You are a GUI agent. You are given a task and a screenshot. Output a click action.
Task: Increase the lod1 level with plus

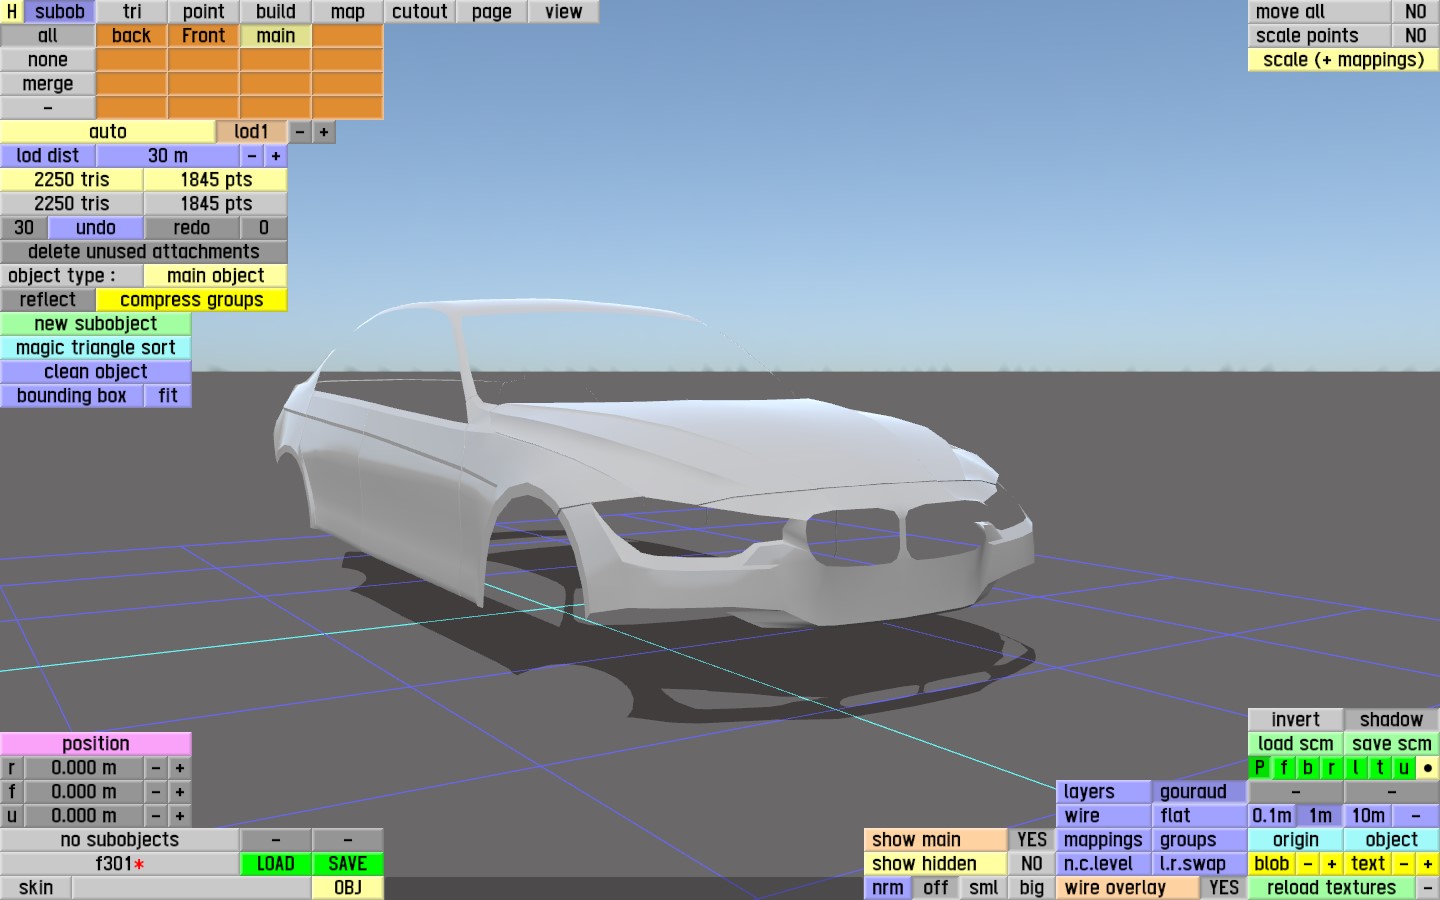pos(324,132)
